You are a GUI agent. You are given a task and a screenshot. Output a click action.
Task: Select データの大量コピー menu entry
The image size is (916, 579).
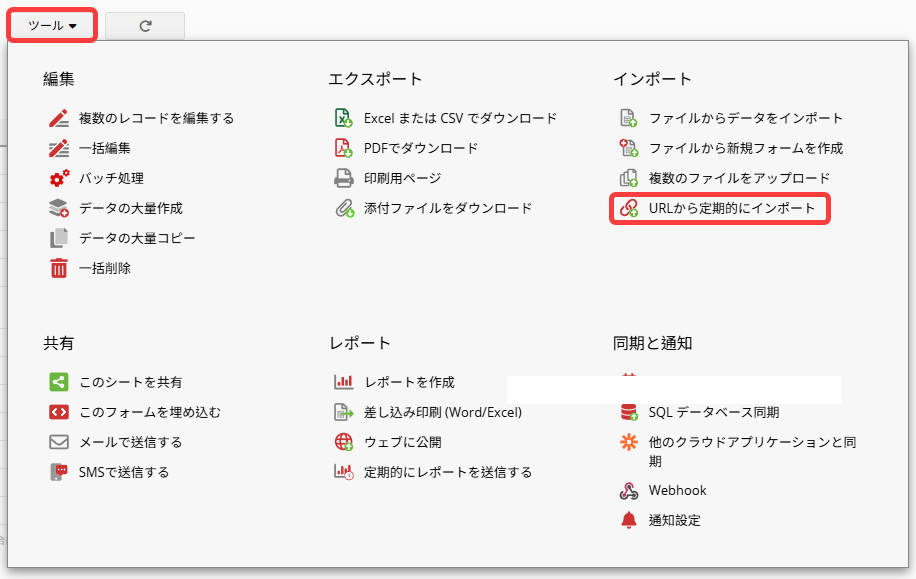(x=137, y=238)
